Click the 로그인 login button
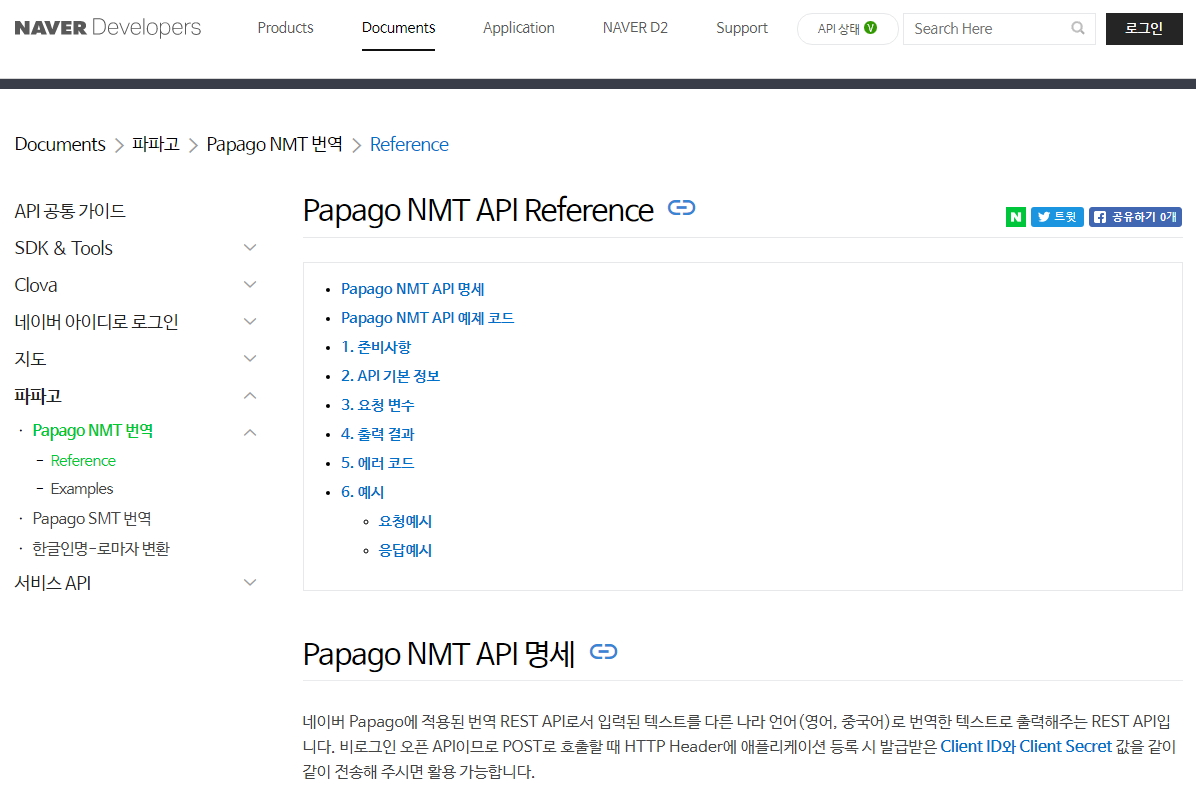1196x785 pixels. pyautogui.click(x=1144, y=29)
